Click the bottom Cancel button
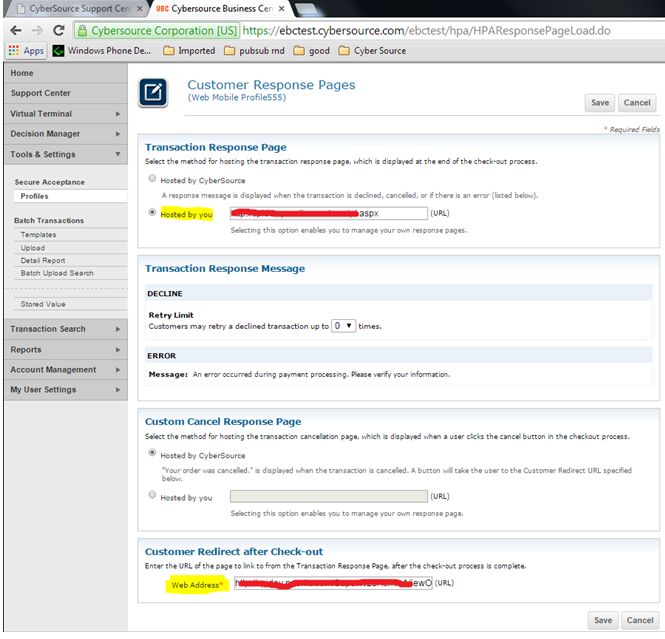665x639 pixels. (x=640, y=621)
